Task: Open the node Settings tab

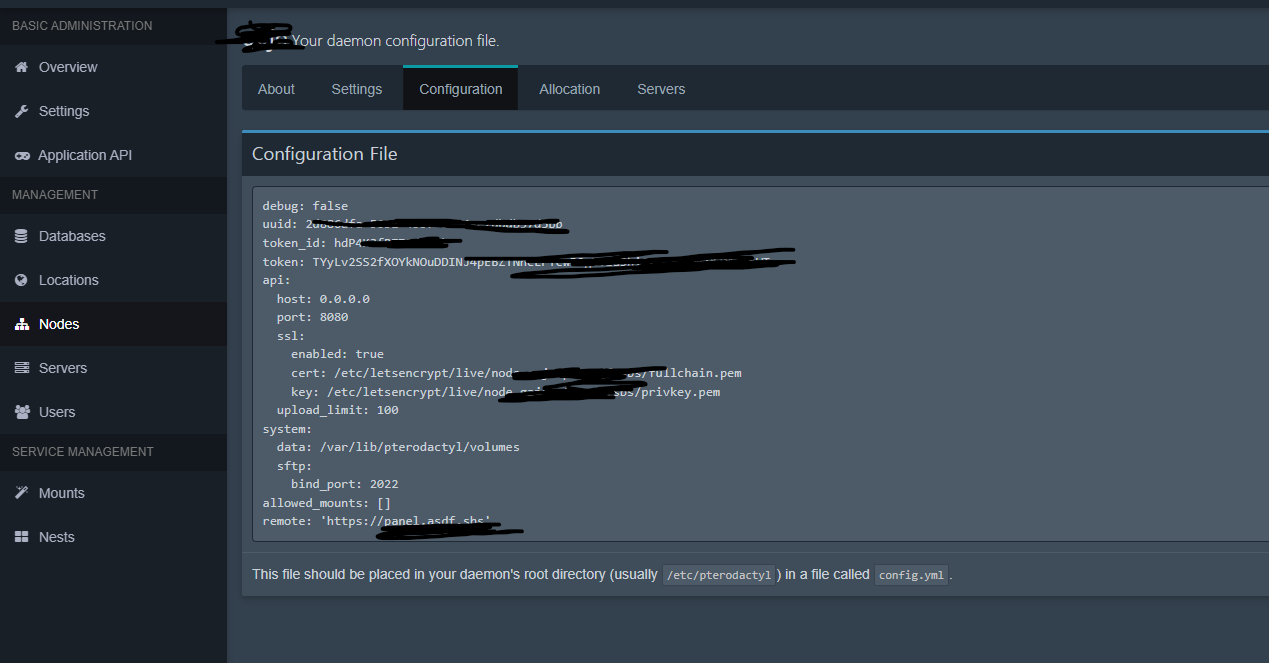Action: 357,89
